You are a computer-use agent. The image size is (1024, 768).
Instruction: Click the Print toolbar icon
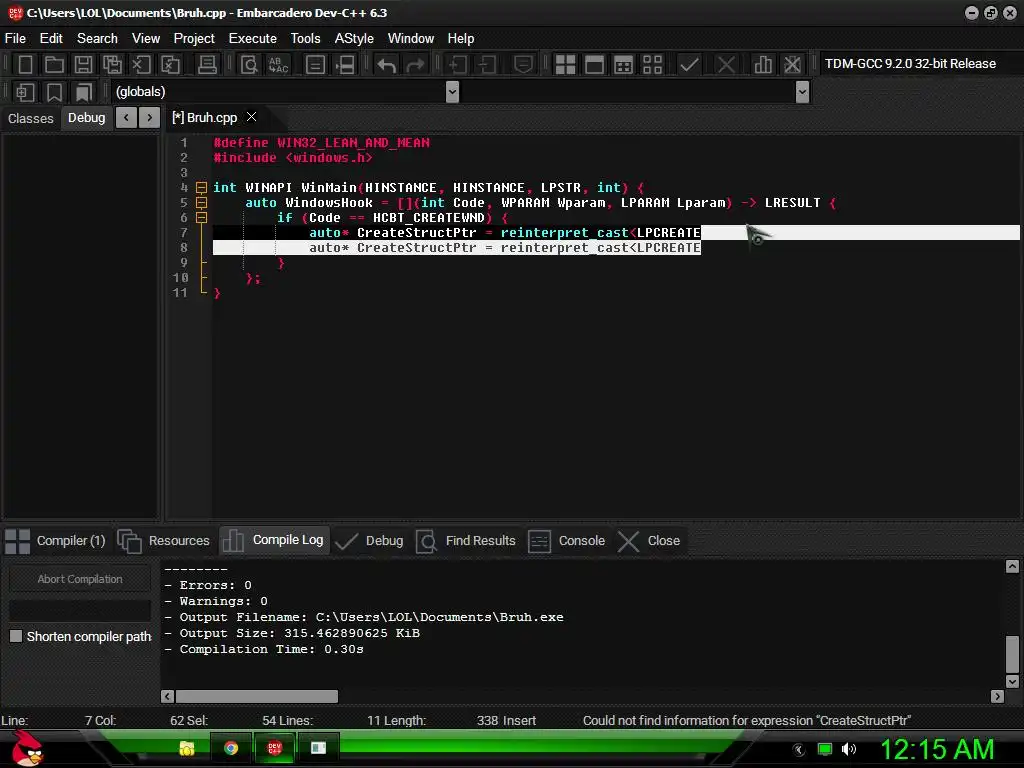tap(207, 64)
